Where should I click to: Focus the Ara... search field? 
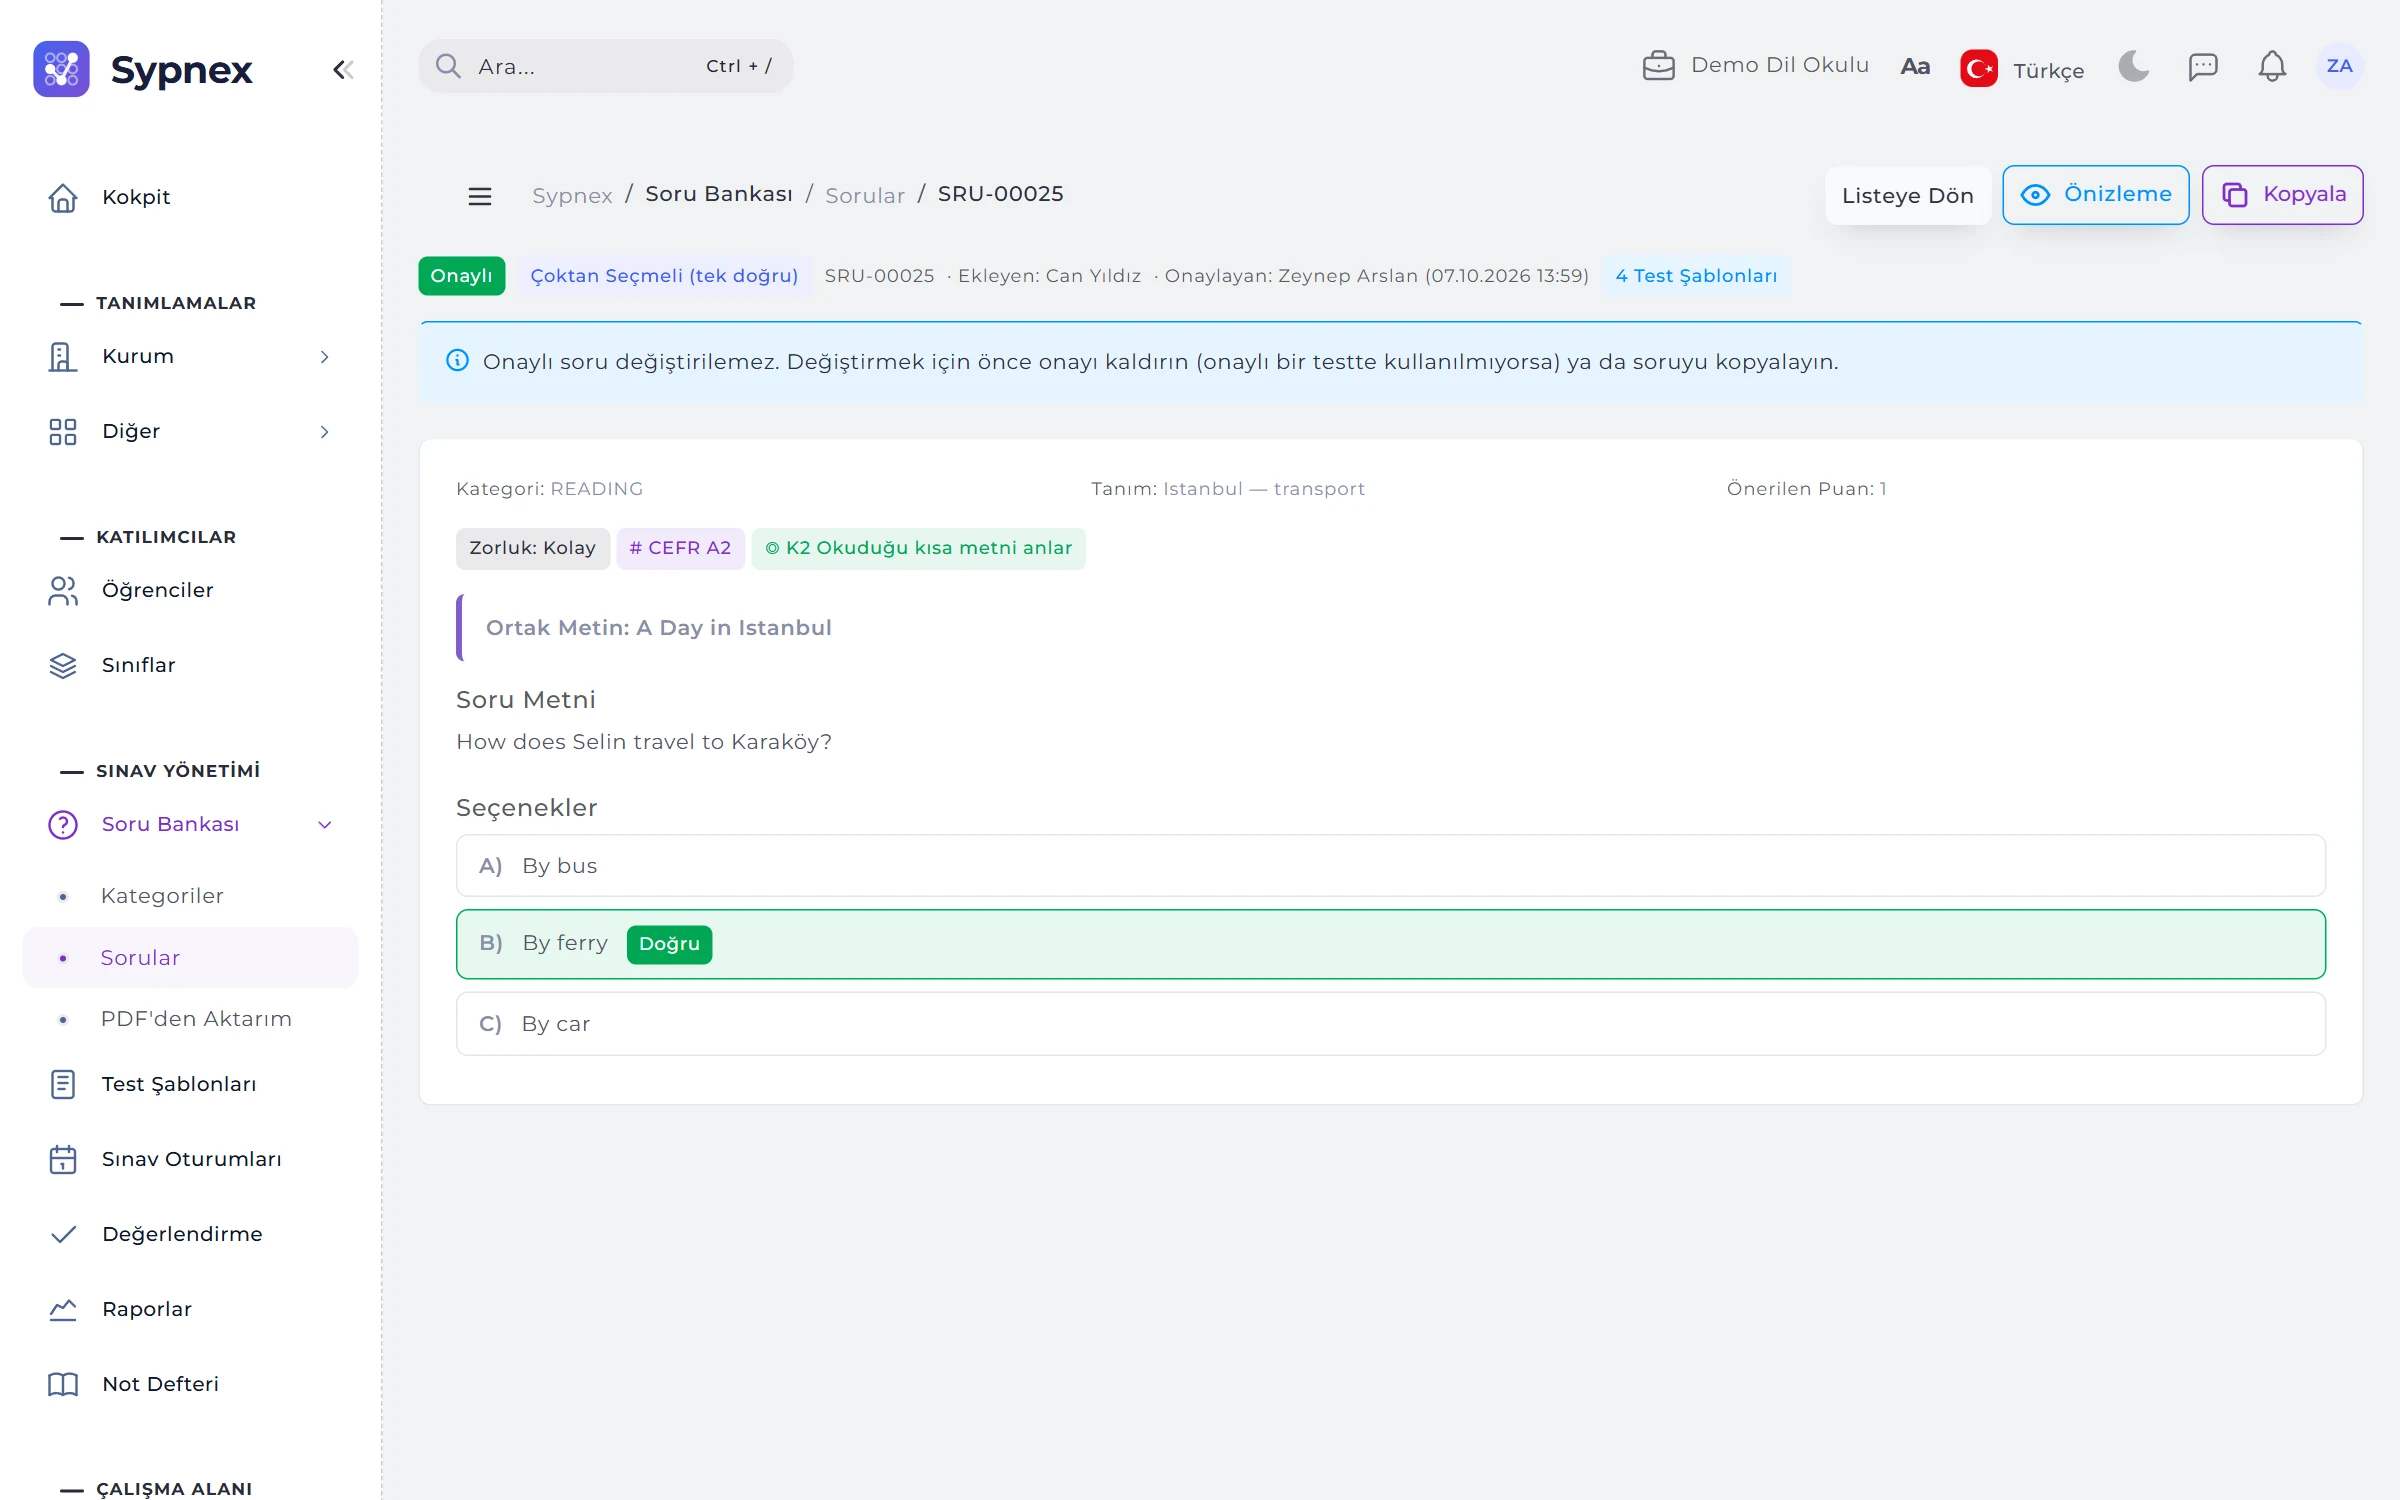(x=605, y=66)
